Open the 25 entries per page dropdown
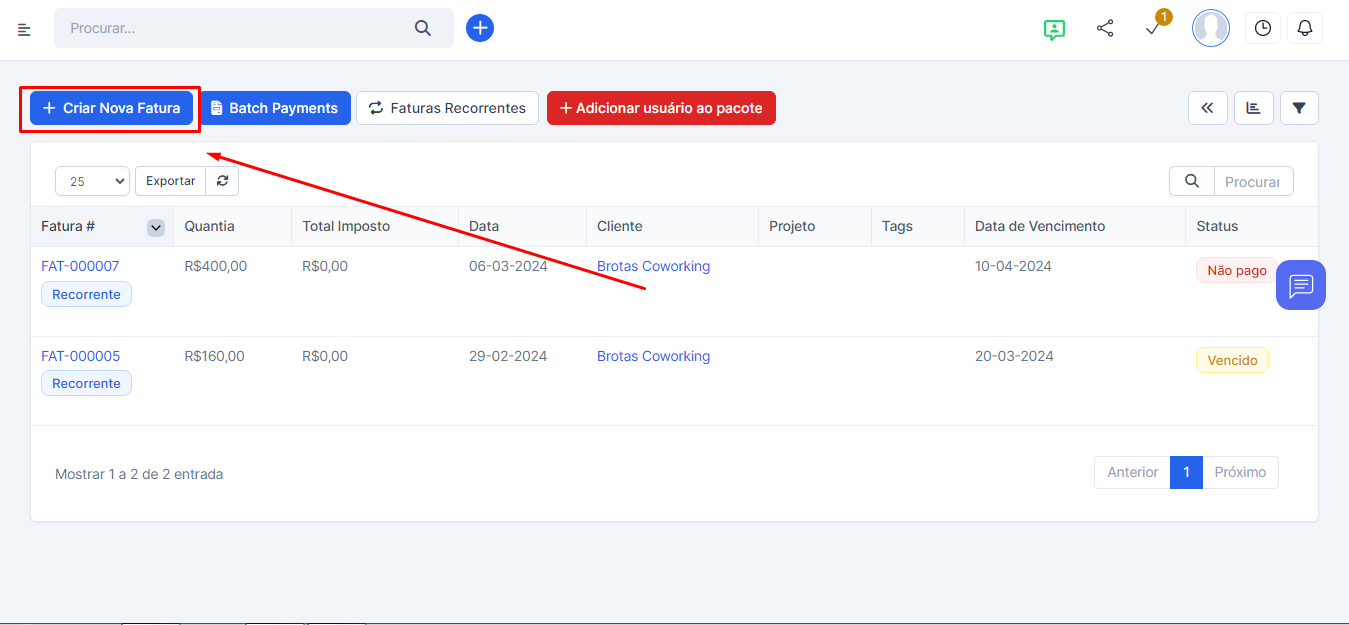 pyautogui.click(x=92, y=181)
